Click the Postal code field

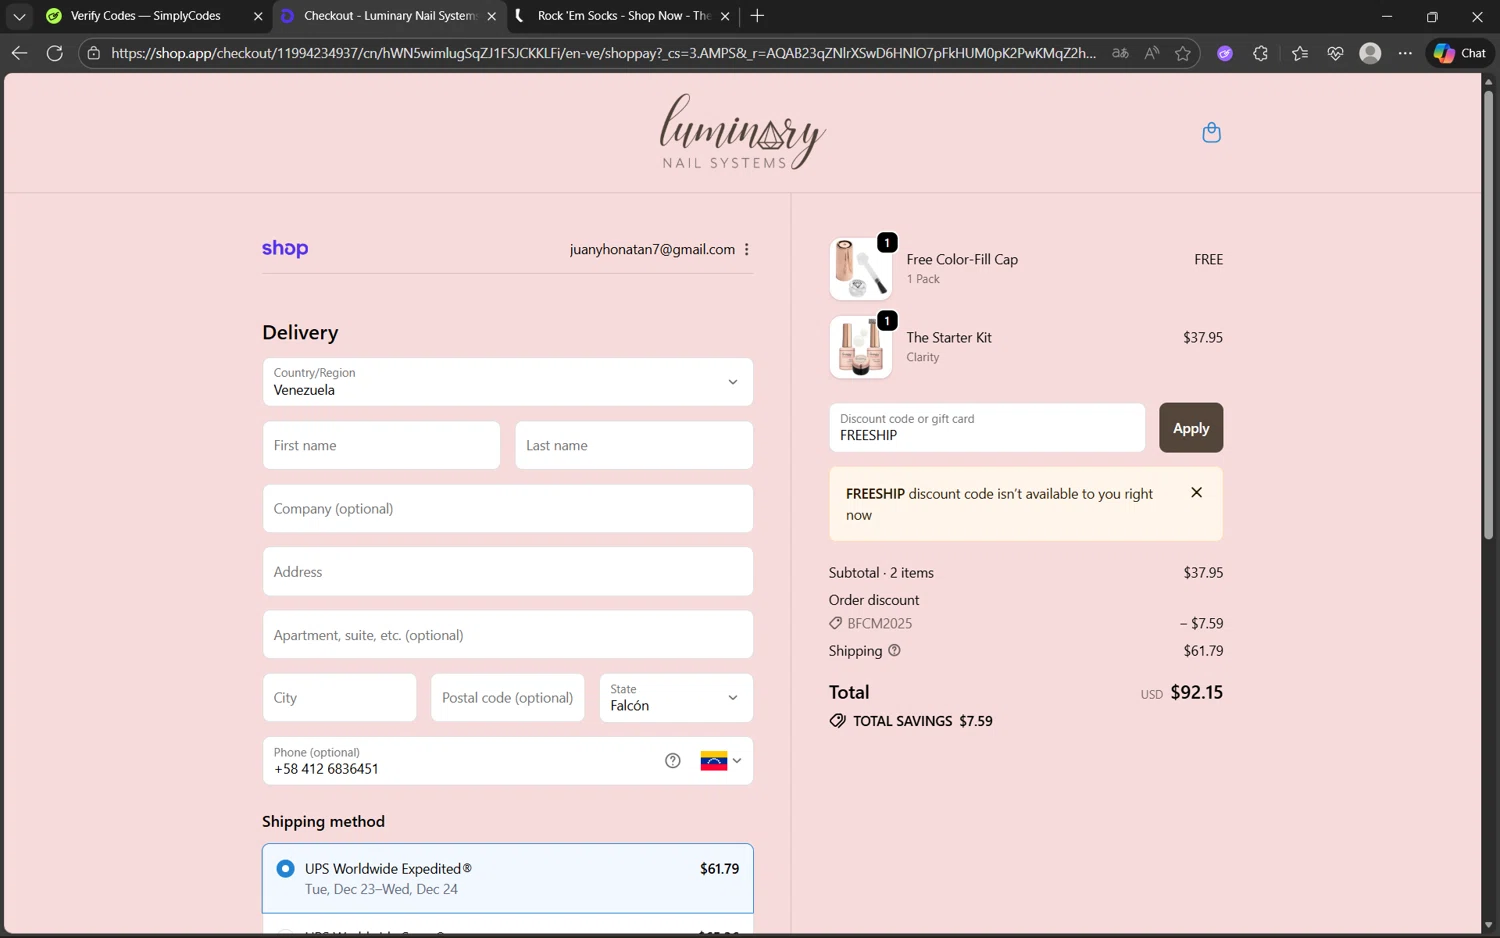507,697
